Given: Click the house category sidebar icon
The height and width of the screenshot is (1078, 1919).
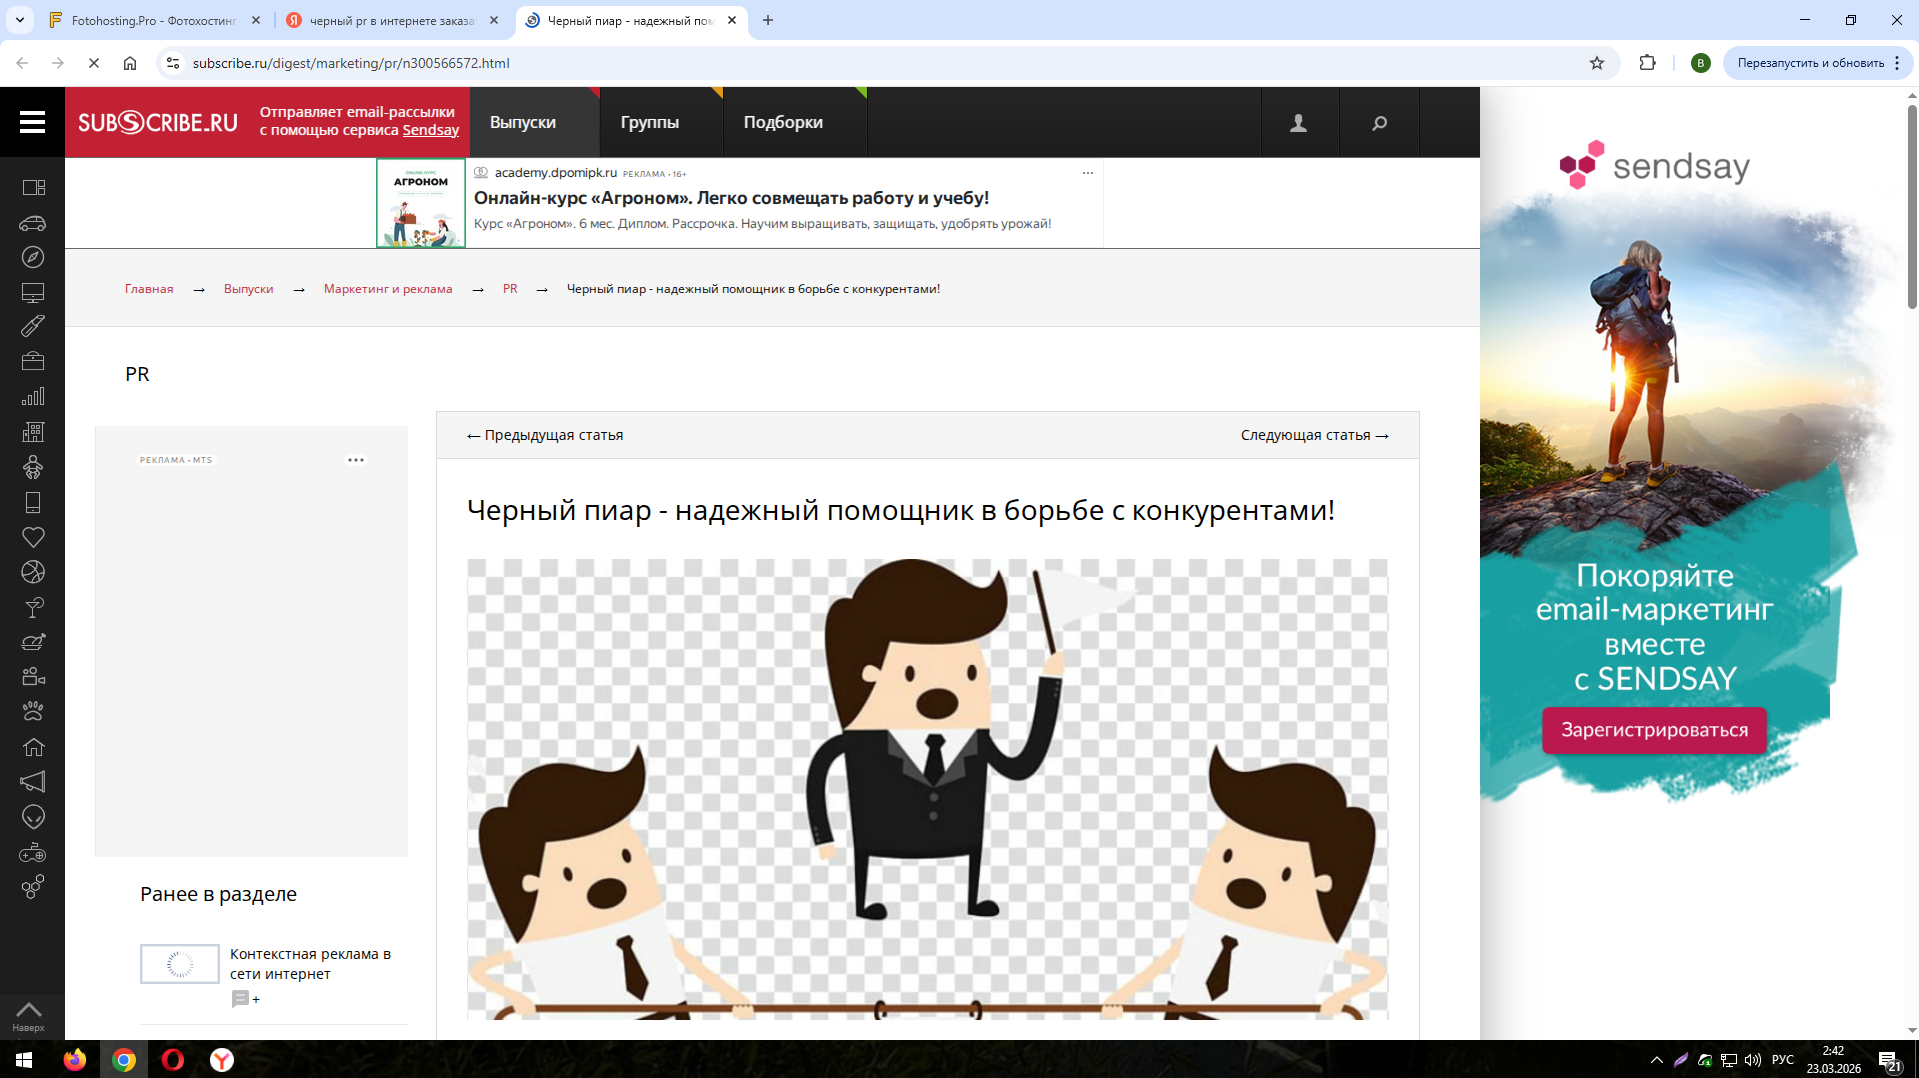Looking at the screenshot, I should tap(33, 747).
